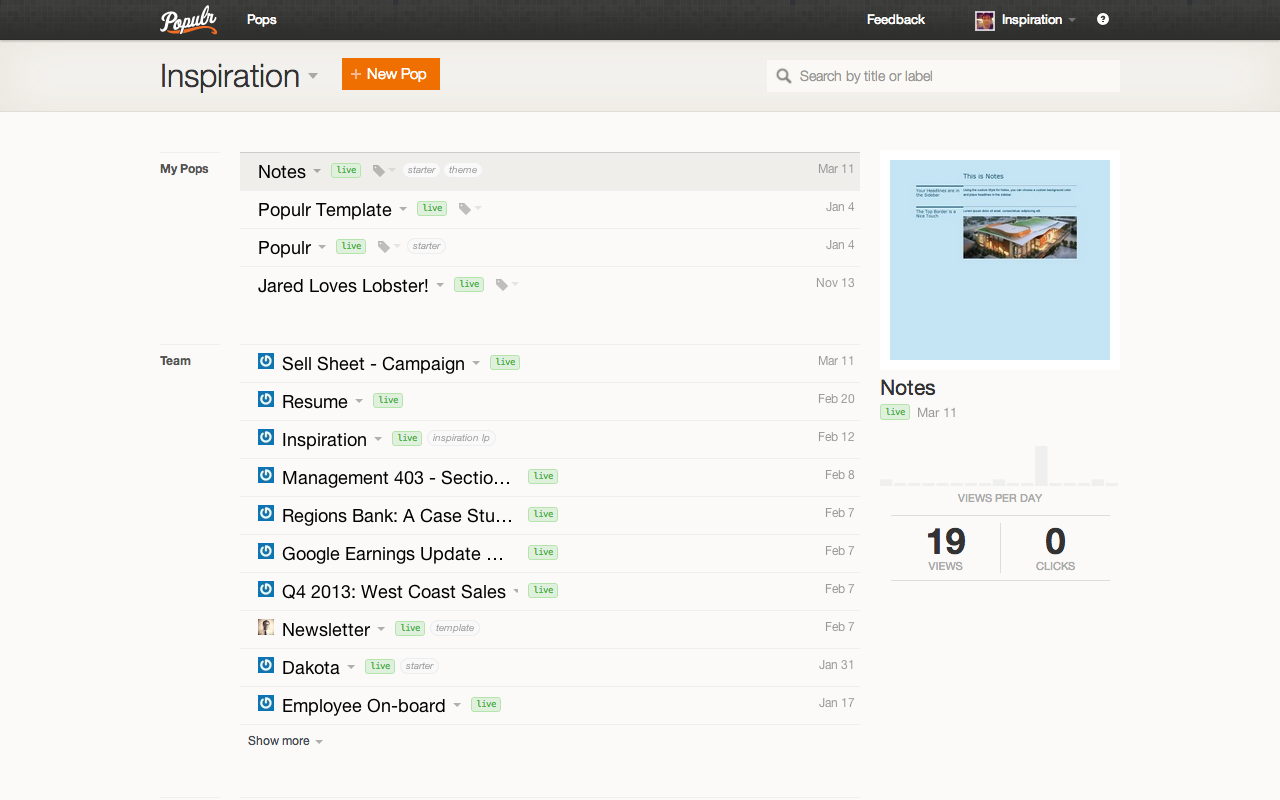This screenshot has height=800, width=1280.
Task: Click the author photo beside Newsletter
Action: coord(266,627)
